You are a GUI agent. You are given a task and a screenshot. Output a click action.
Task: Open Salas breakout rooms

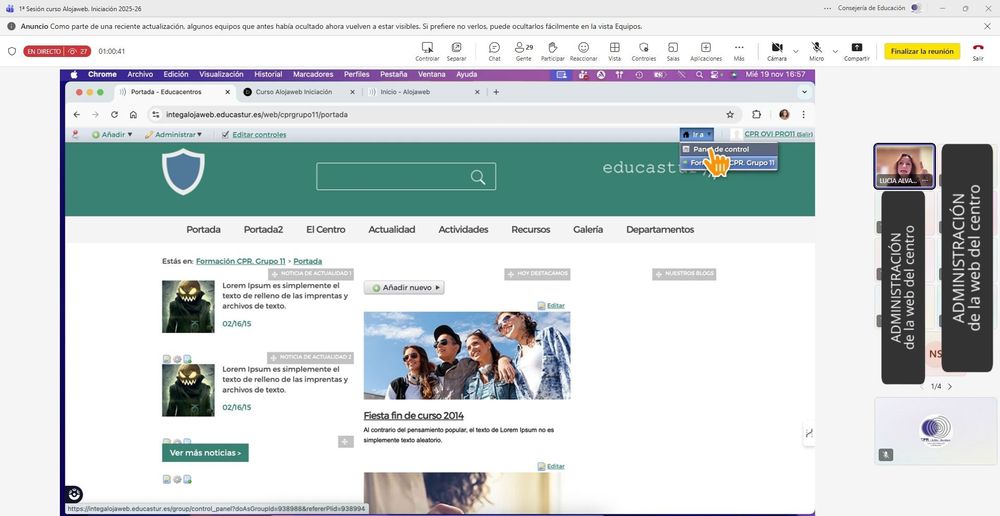(x=673, y=51)
